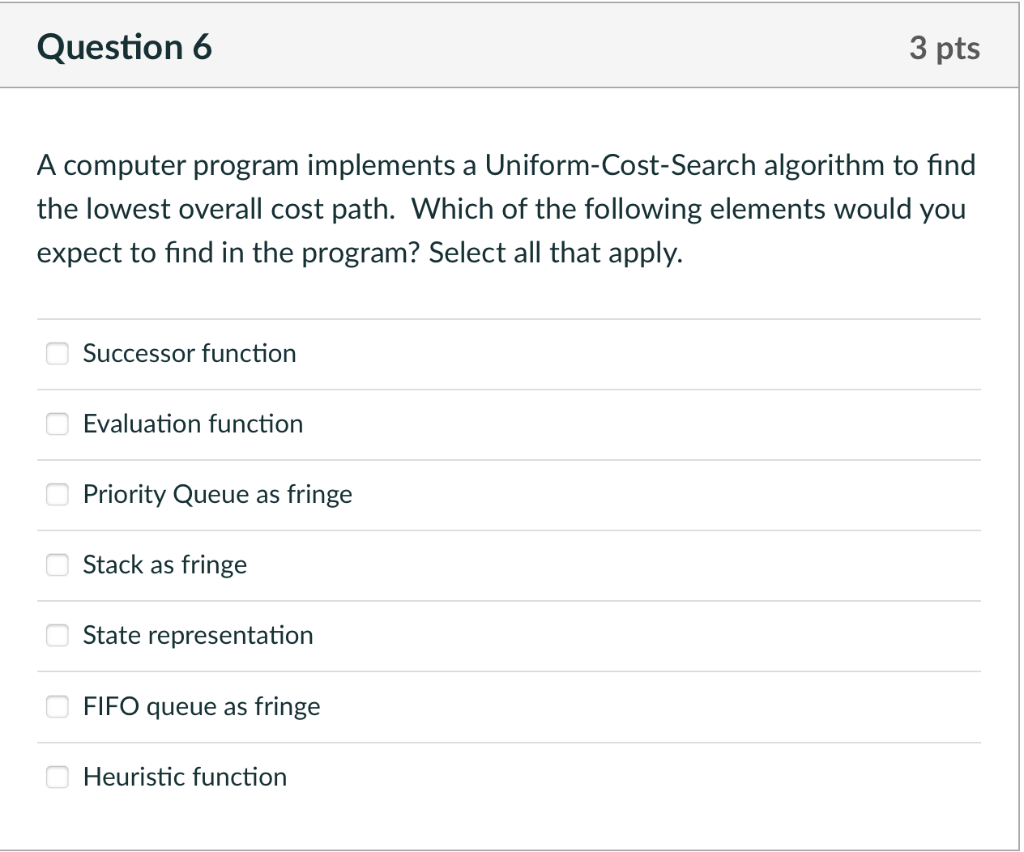Select the Successor function answer label

pyautogui.click(x=189, y=353)
